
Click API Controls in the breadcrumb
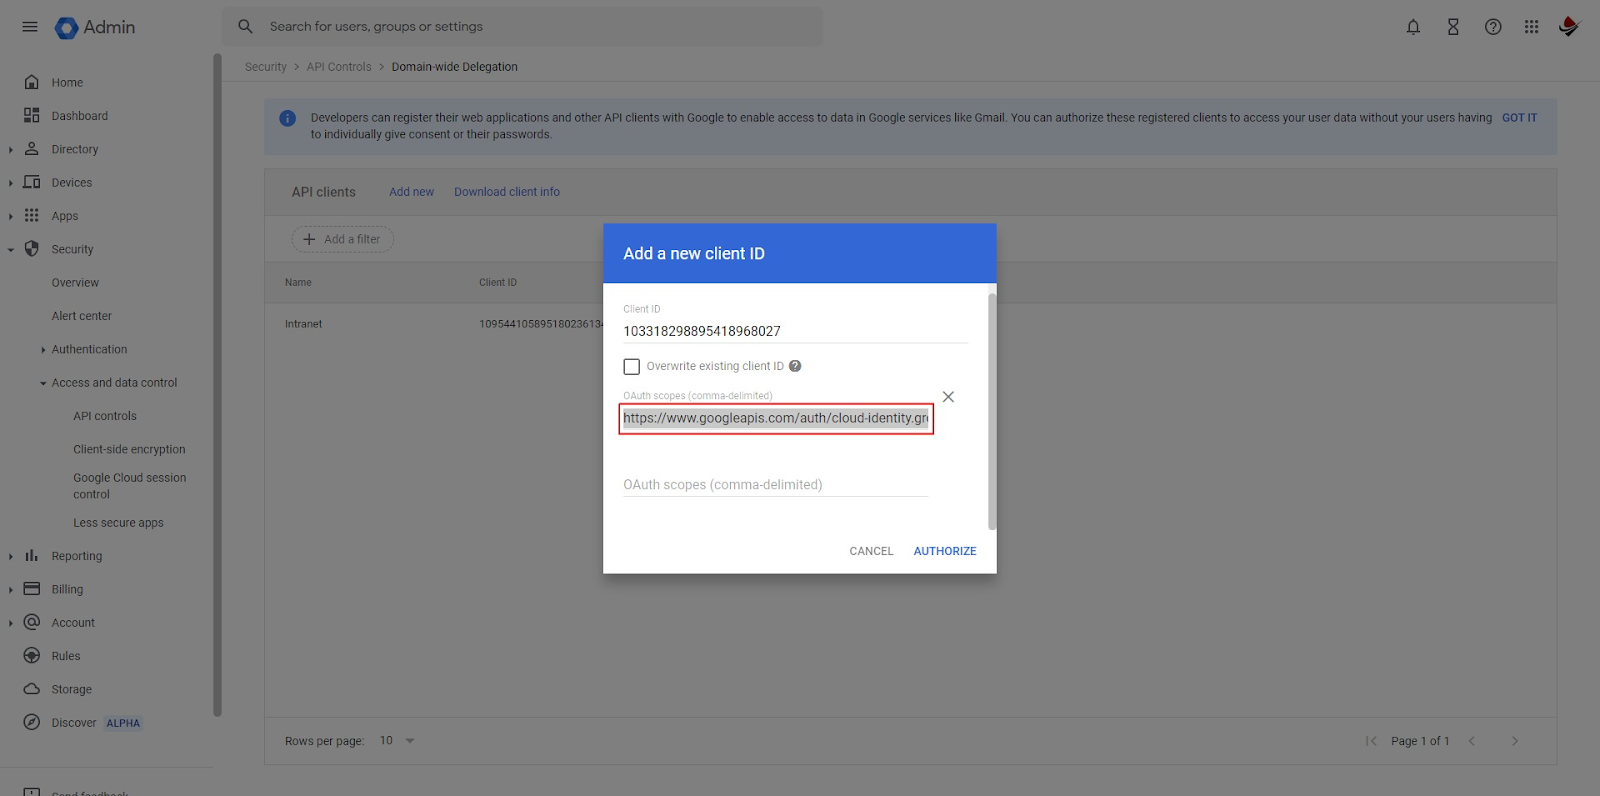pos(338,67)
